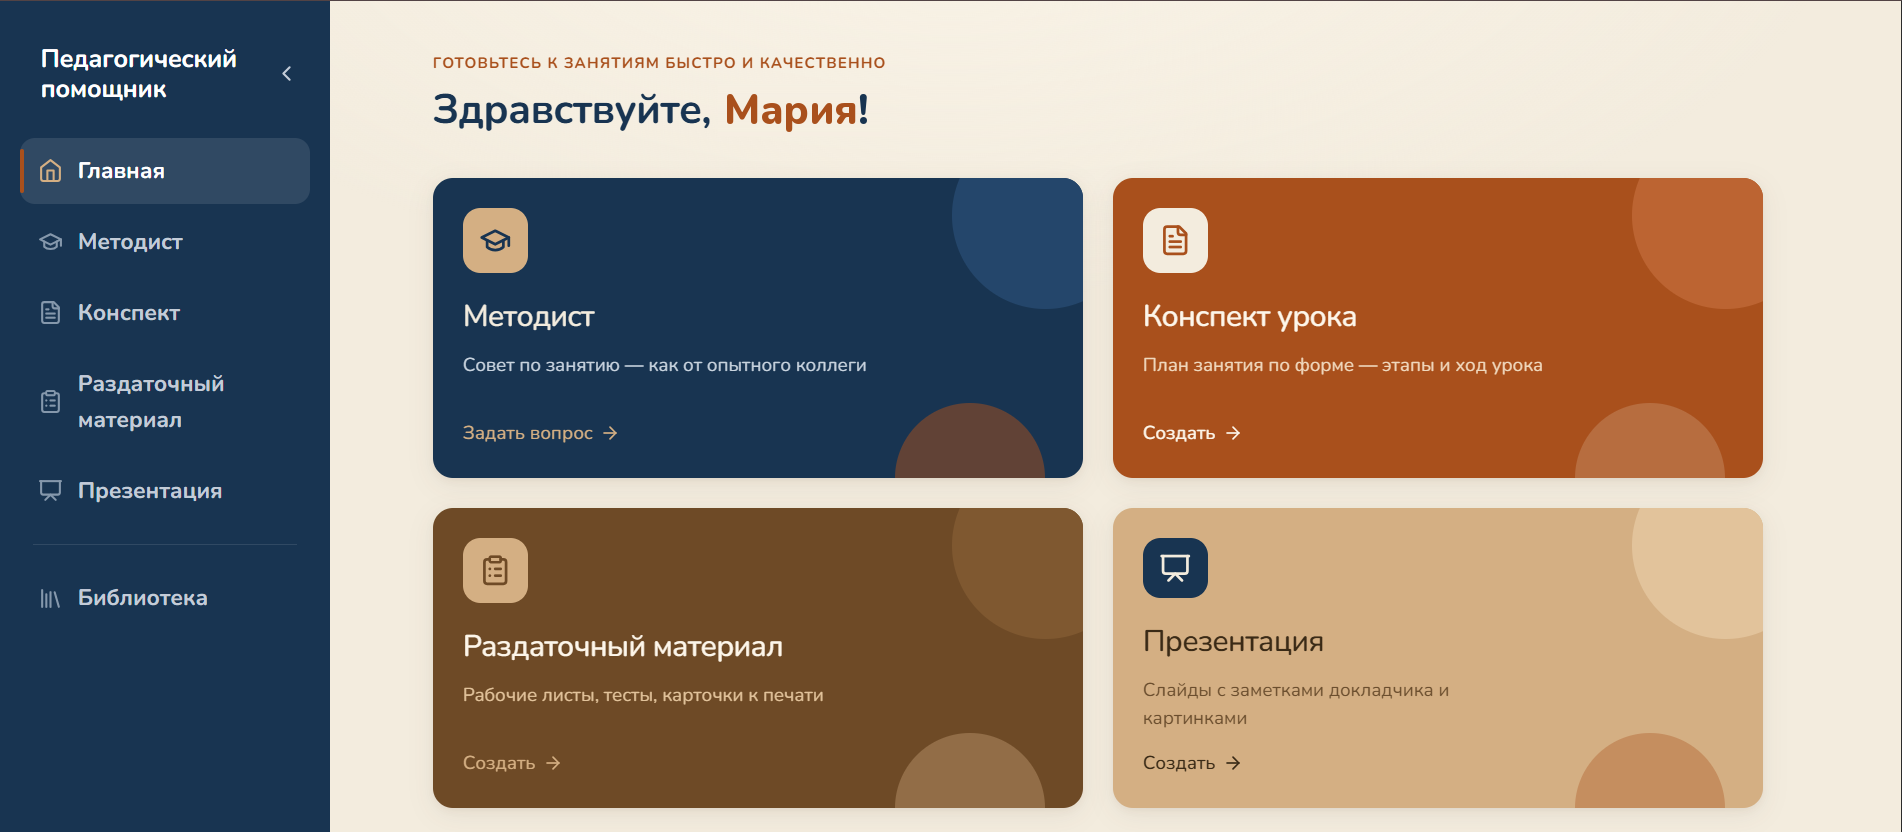This screenshot has width=1902, height=832.
Task: Click the Презентация card title
Action: point(1233,641)
